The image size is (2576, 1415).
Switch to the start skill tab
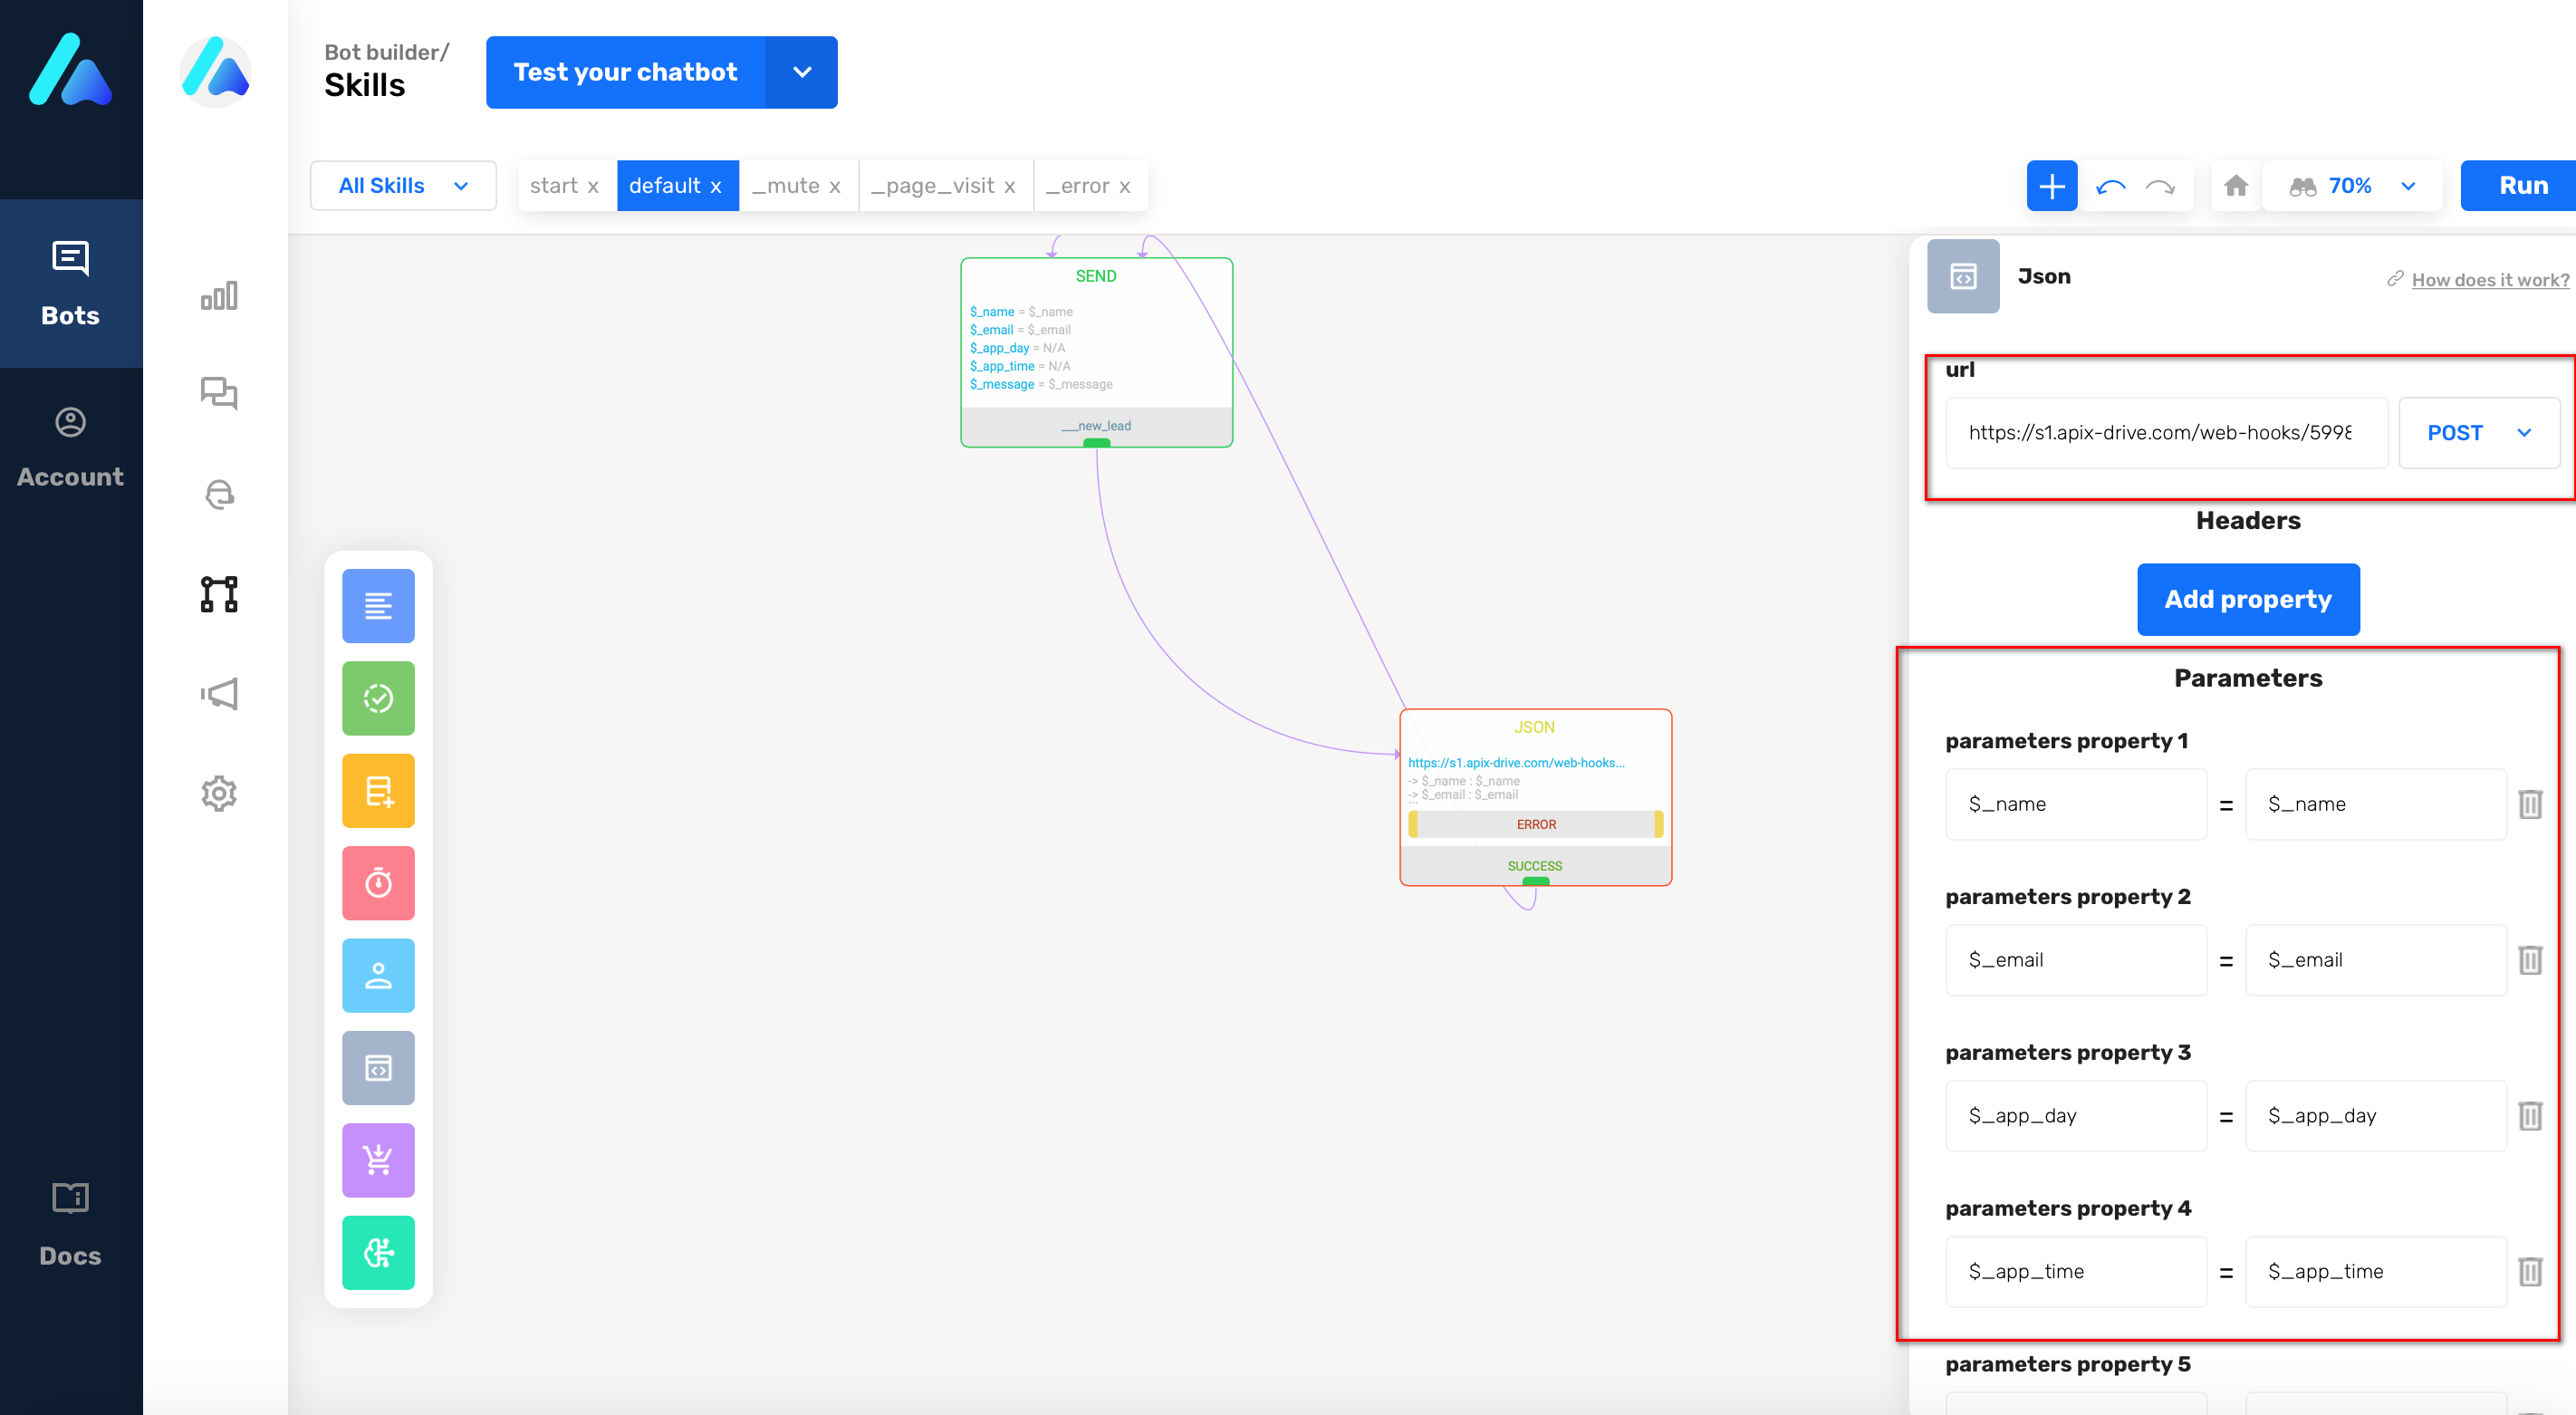[x=553, y=186]
